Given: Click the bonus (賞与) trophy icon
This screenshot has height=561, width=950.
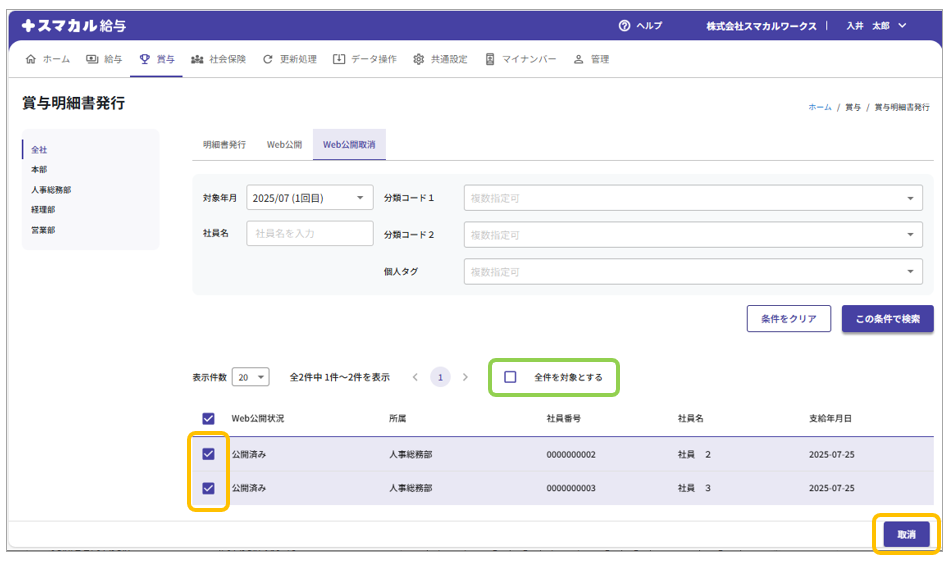Looking at the screenshot, I should click(145, 59).
